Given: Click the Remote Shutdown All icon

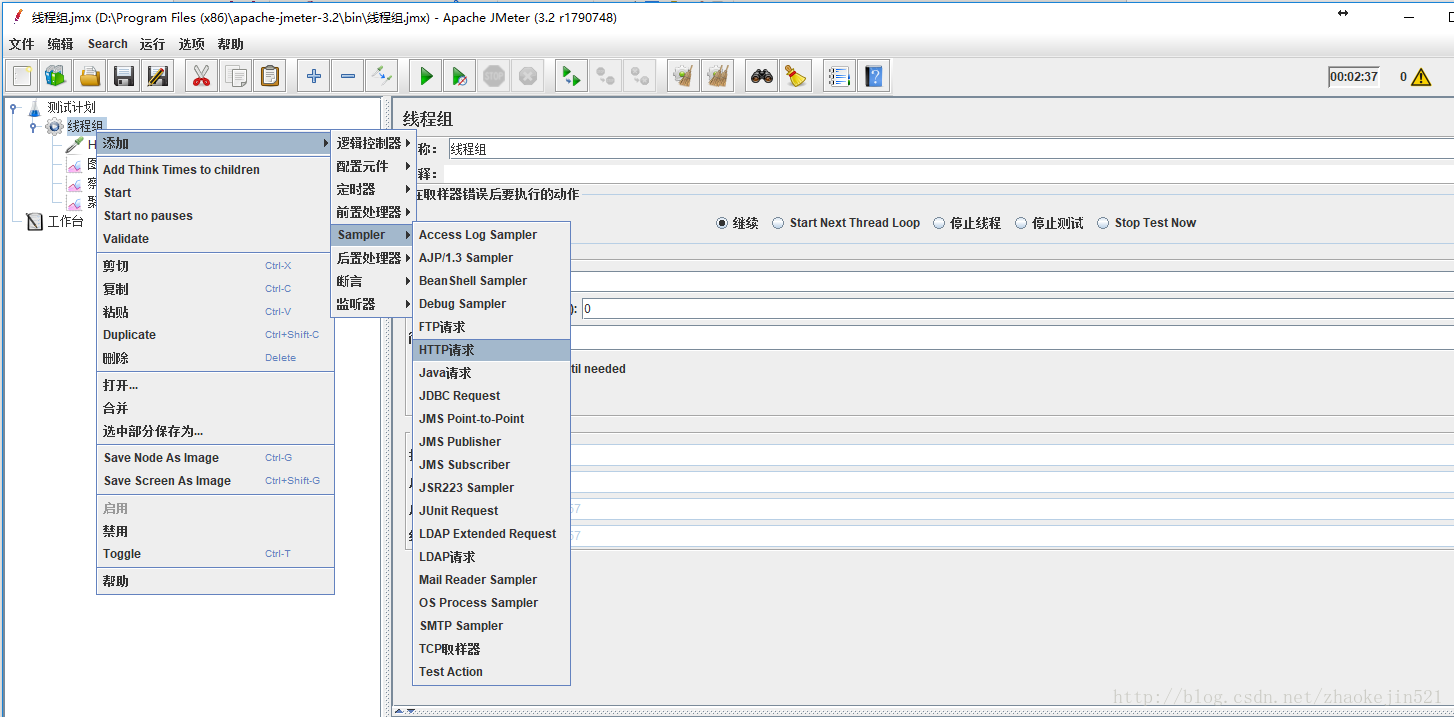Looking at the screenshot, I should 640,76.
